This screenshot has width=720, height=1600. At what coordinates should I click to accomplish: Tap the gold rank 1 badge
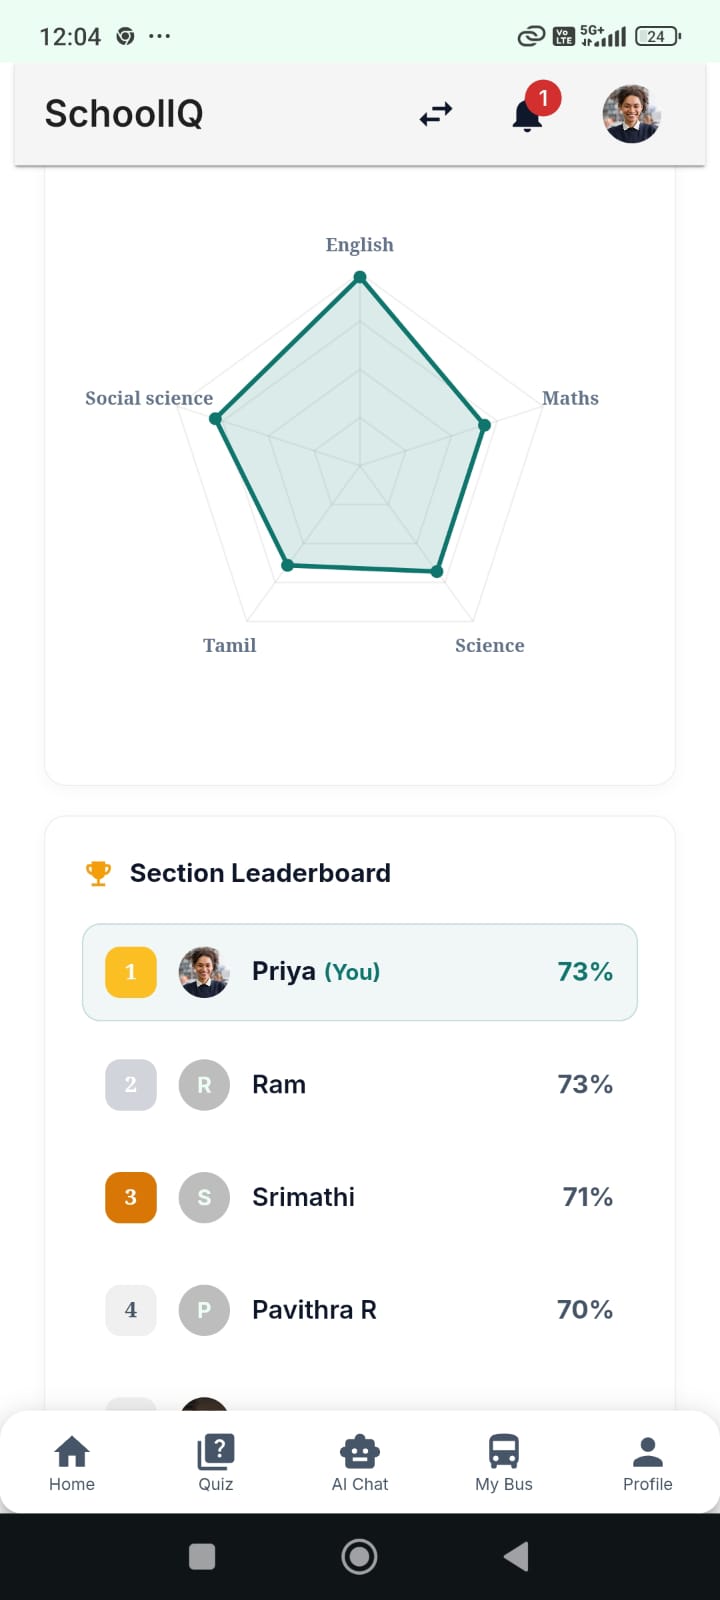131,972
